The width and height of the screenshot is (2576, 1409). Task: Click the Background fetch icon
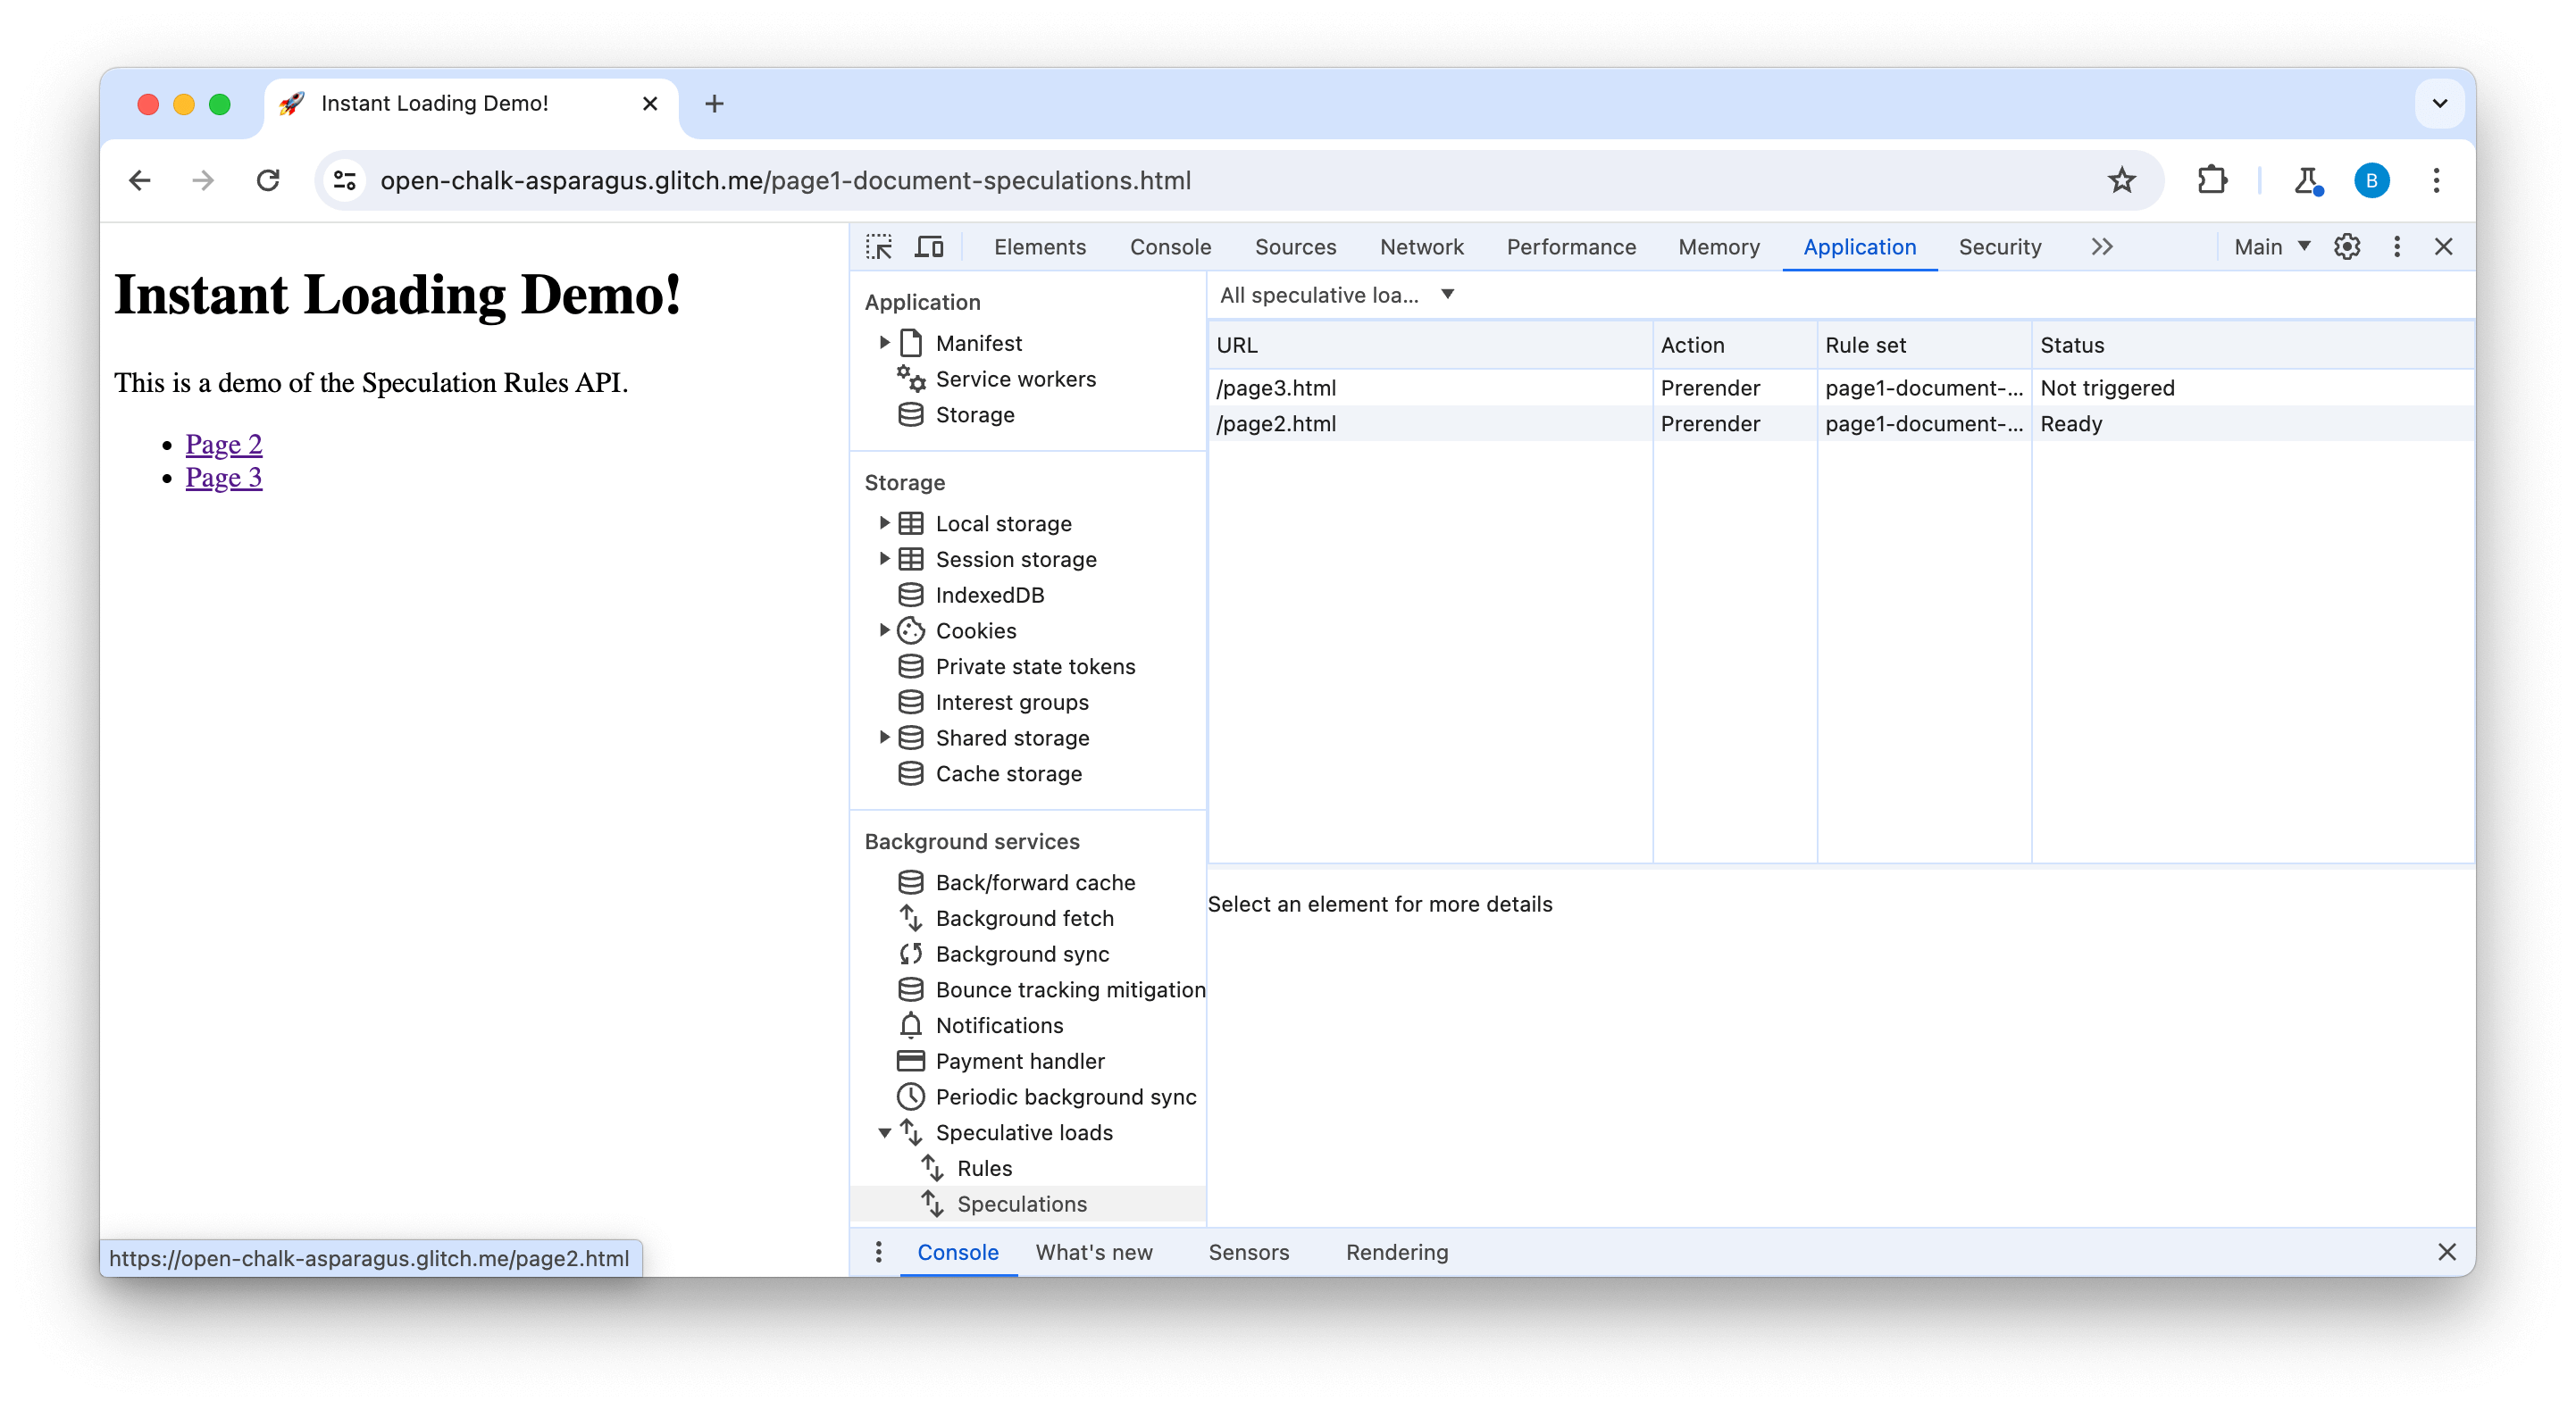[x=909, y=918]
